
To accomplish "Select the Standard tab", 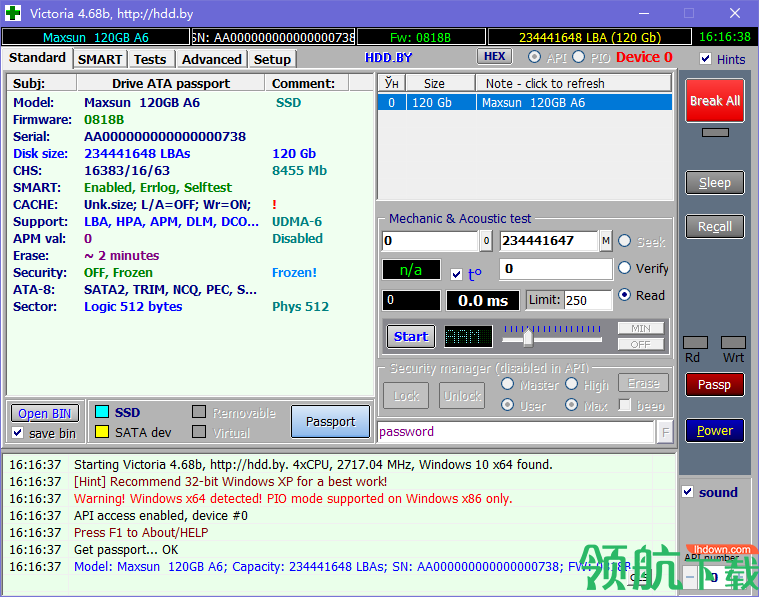I will pyautogui.click(x=37, y=58).
